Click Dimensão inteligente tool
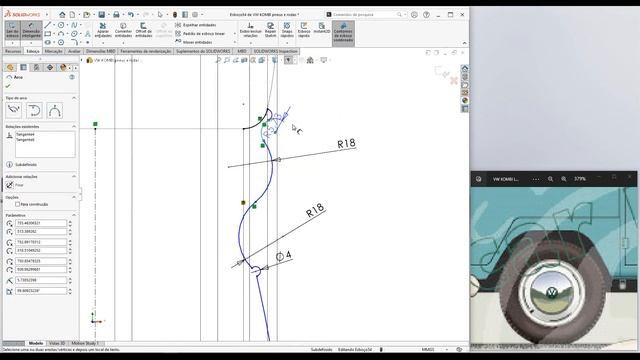Image resolution: width=640 pixels, height=360 pixels. tap(31, 30)
